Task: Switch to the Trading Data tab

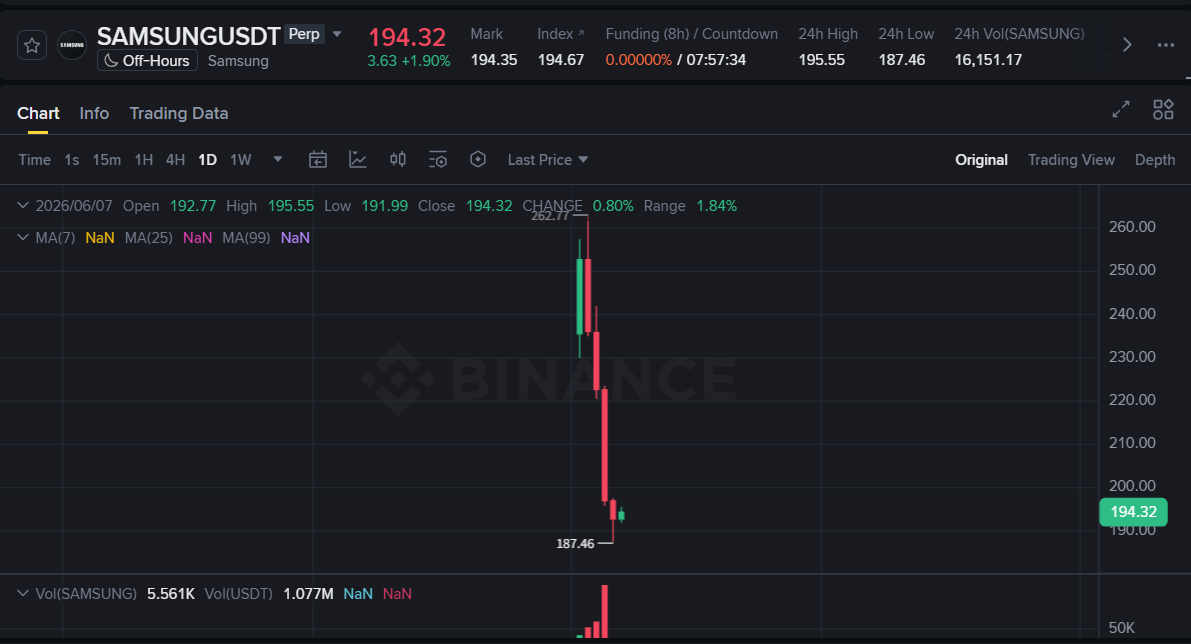Action: 178,113
